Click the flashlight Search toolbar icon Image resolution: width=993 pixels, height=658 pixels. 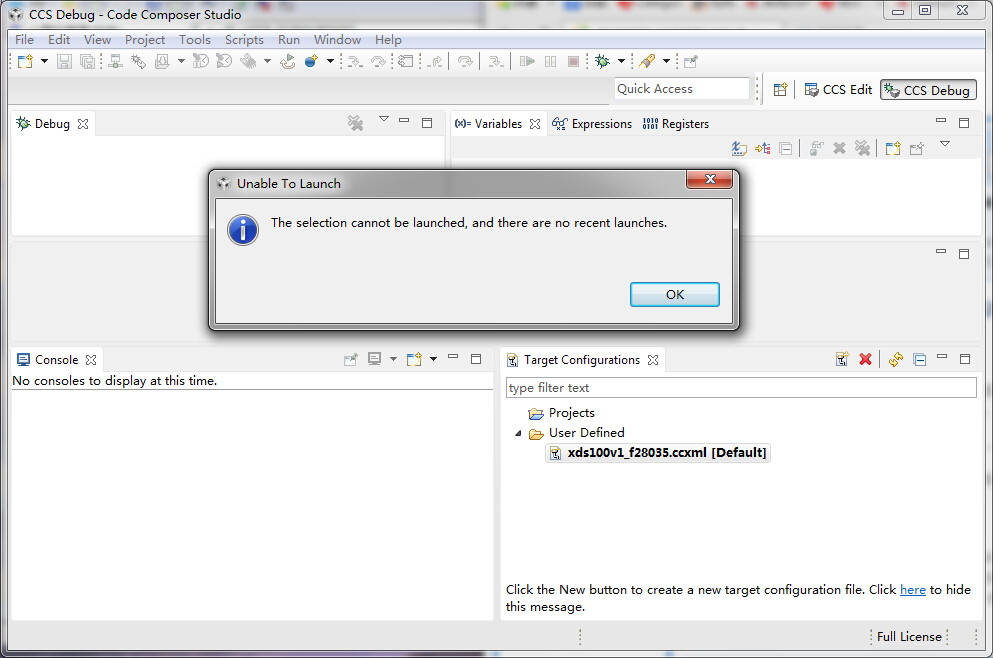click(647, 61)
